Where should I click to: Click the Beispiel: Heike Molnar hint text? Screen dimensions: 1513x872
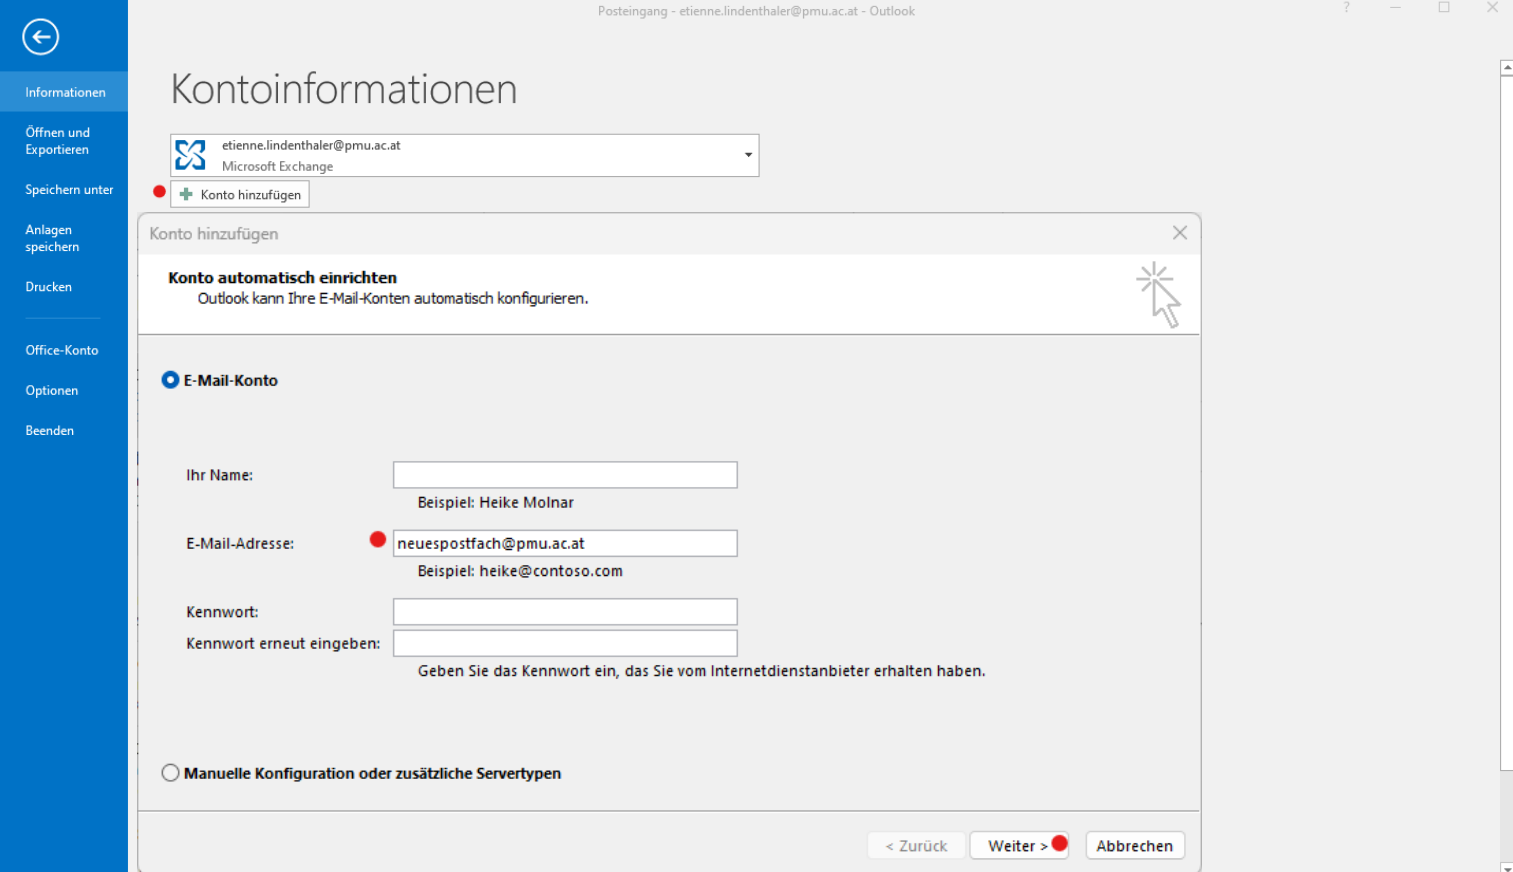click(496, 502)
